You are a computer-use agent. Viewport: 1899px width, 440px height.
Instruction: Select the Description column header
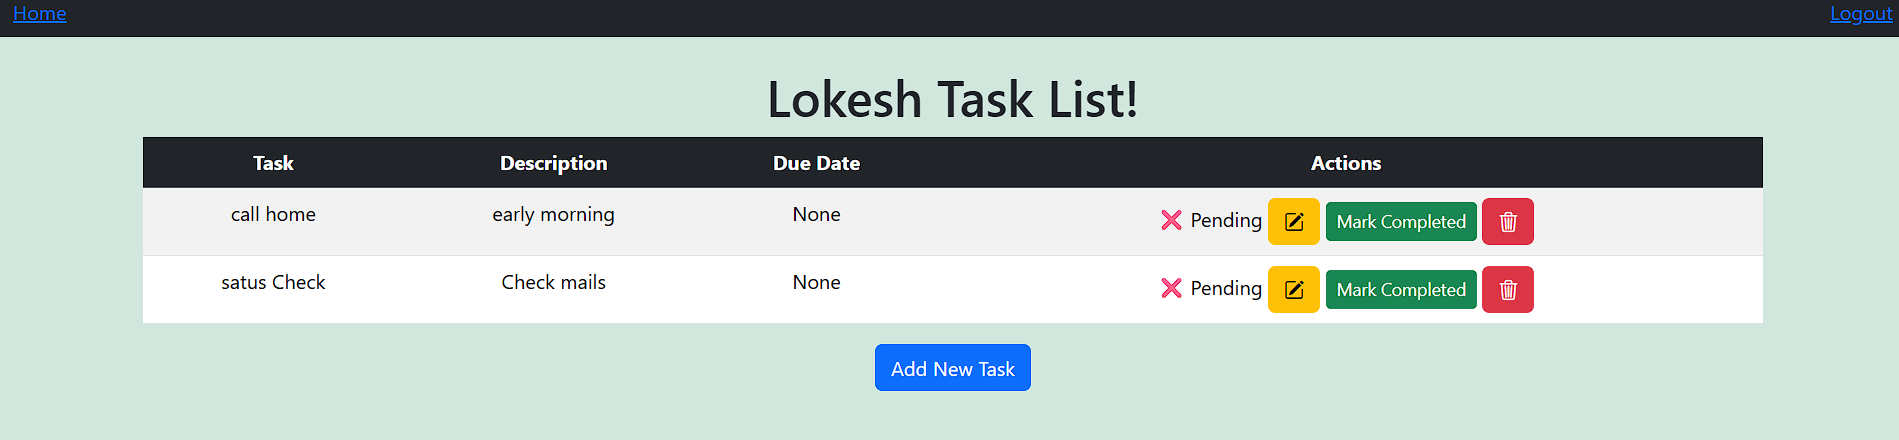[x=553, y=163]
